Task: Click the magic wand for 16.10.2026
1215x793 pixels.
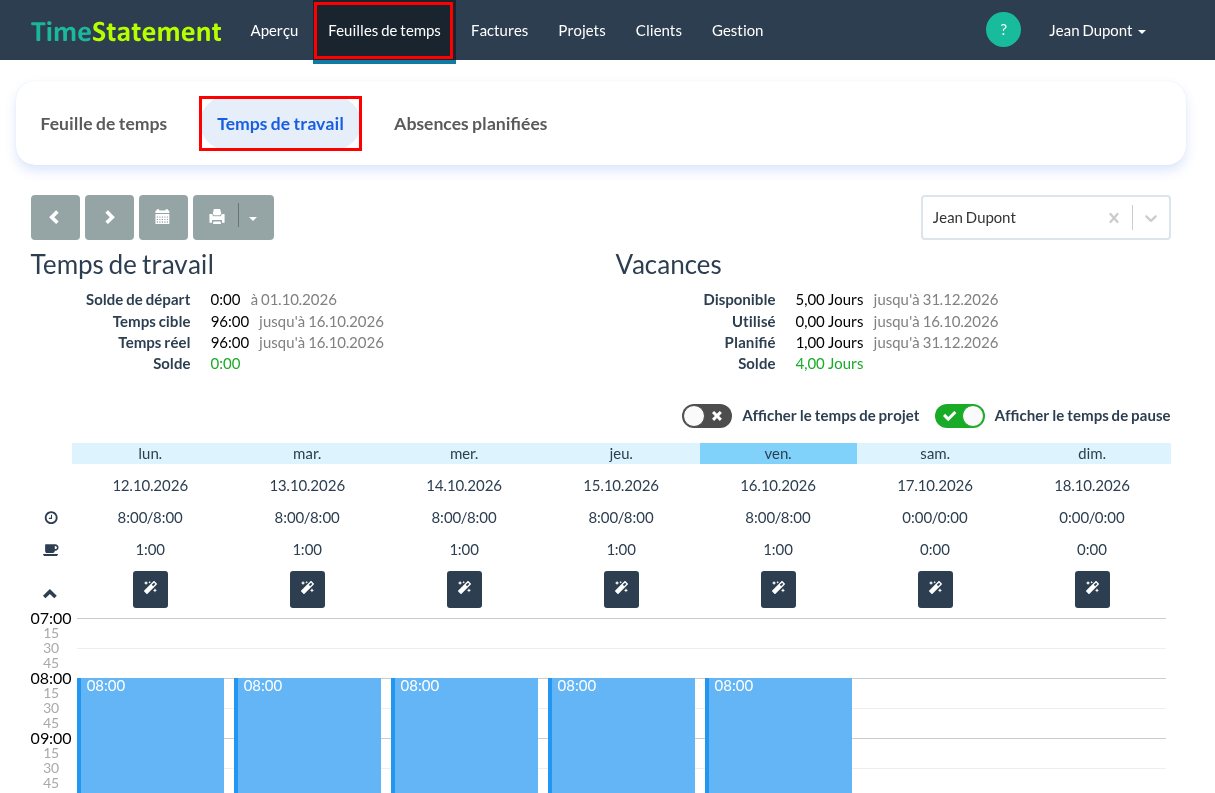Action: (778, 589)
